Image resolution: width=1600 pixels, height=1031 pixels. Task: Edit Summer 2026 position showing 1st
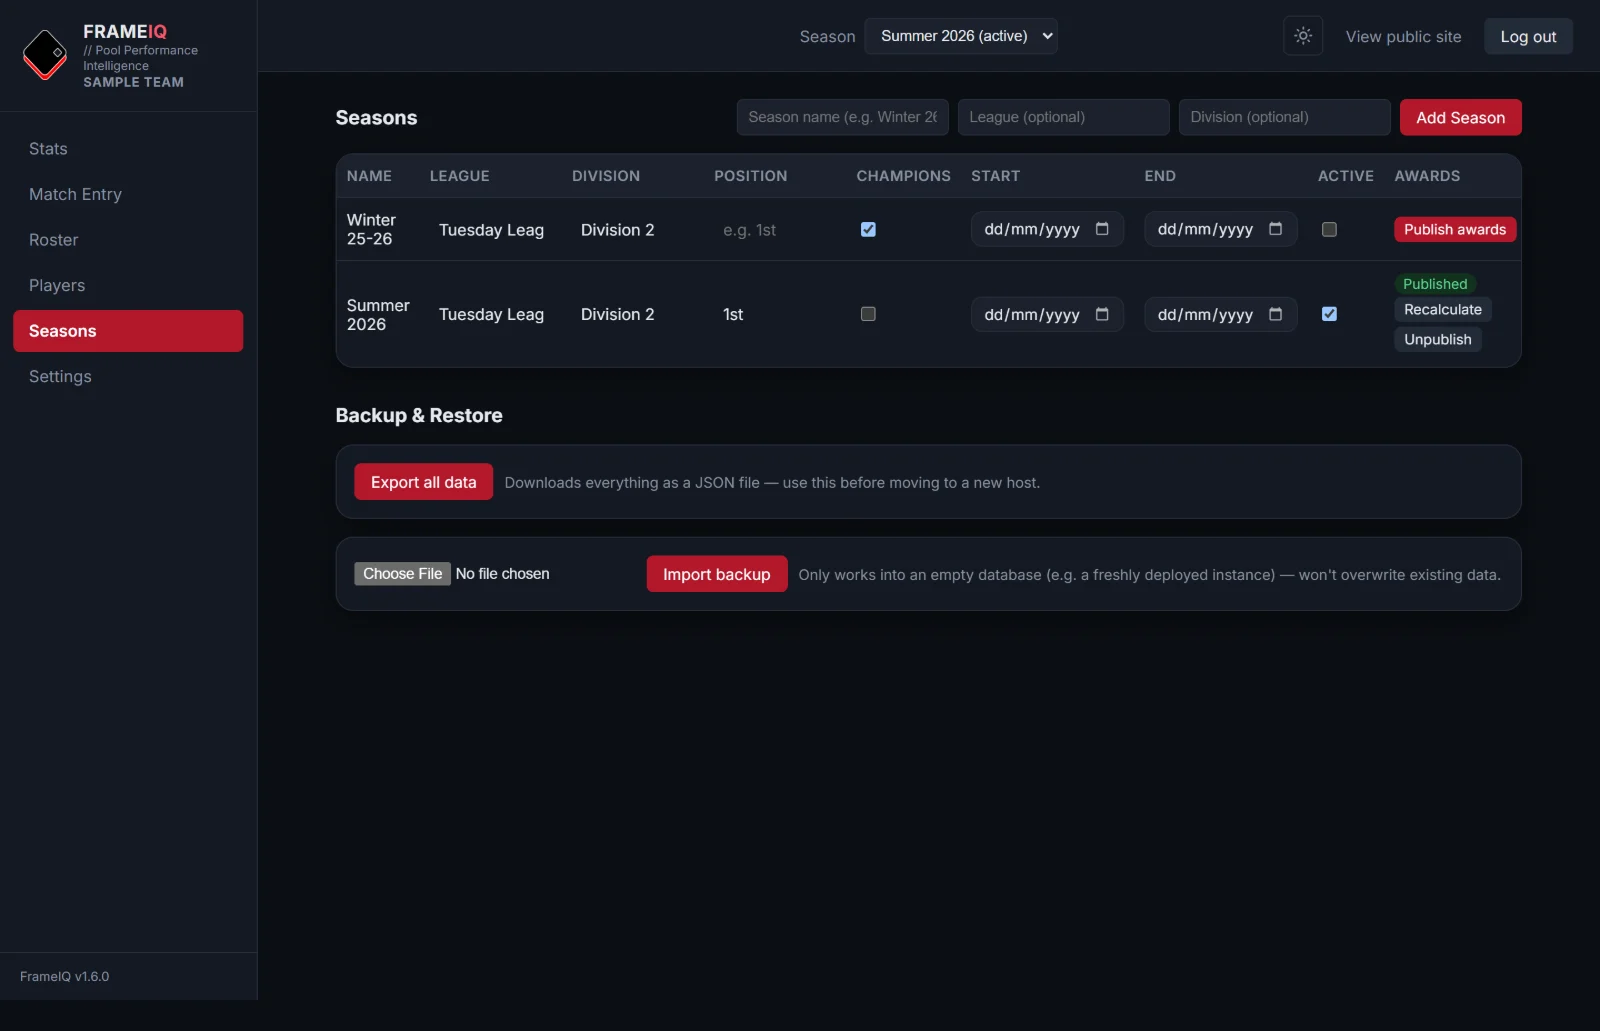click(777, 314)
